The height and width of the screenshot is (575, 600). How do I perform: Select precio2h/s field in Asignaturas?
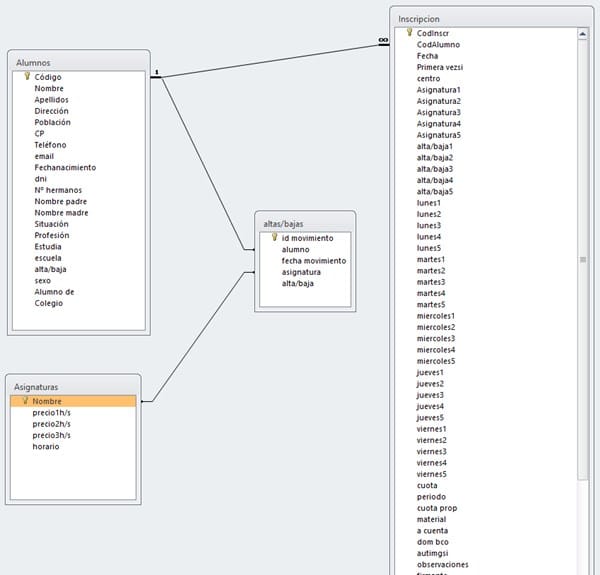[52, 424]
